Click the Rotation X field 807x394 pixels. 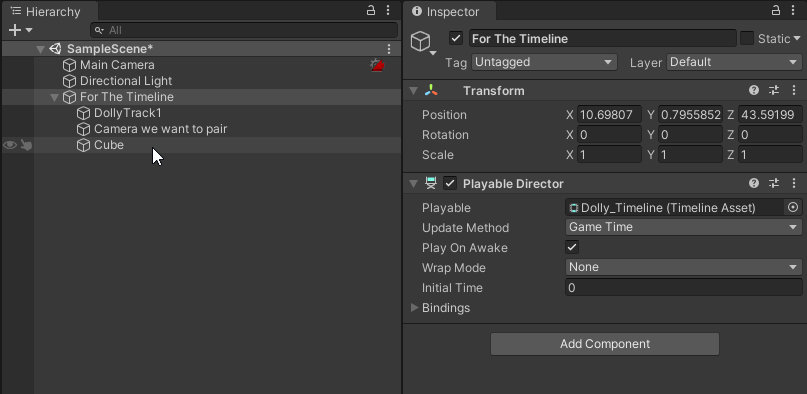coord(609,134)
